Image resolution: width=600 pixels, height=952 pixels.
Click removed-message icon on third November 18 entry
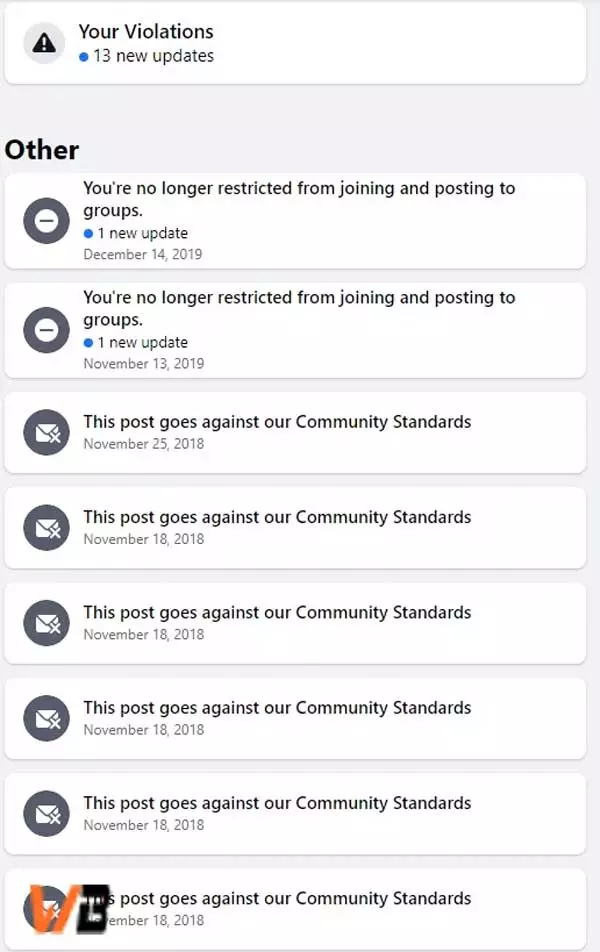46,718
